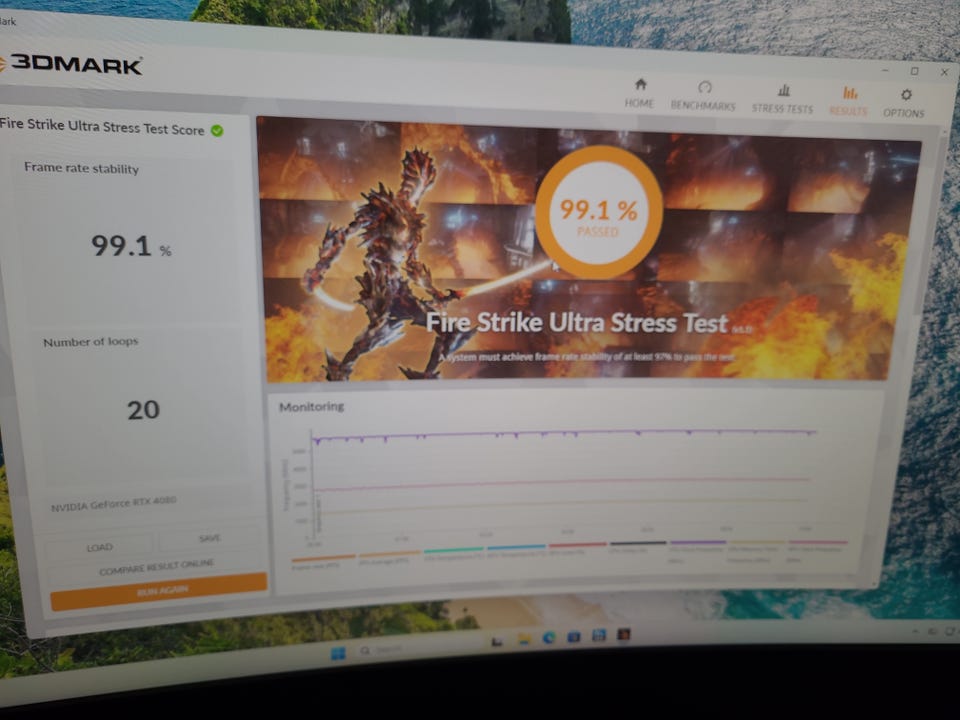Click the number of loops value 20
The width and height of the screenshot is (960, 720).
pyautogui.click(x=143, y=410)
